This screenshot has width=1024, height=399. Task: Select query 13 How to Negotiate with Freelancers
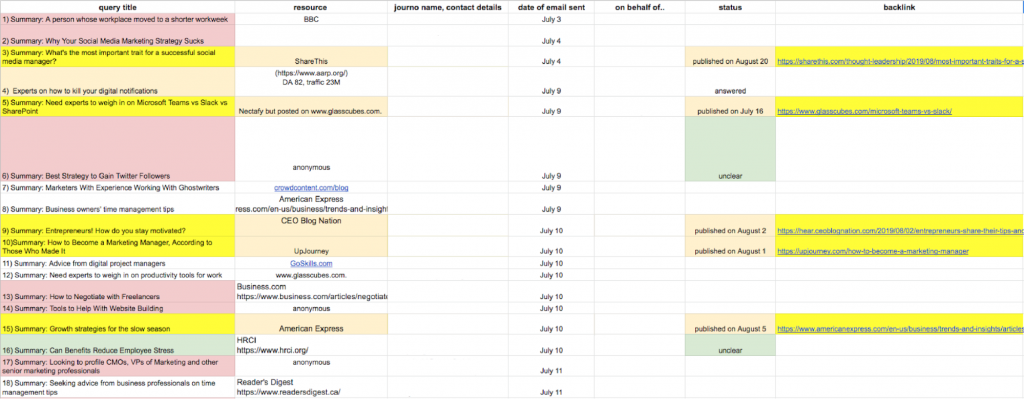pos(118,292)
